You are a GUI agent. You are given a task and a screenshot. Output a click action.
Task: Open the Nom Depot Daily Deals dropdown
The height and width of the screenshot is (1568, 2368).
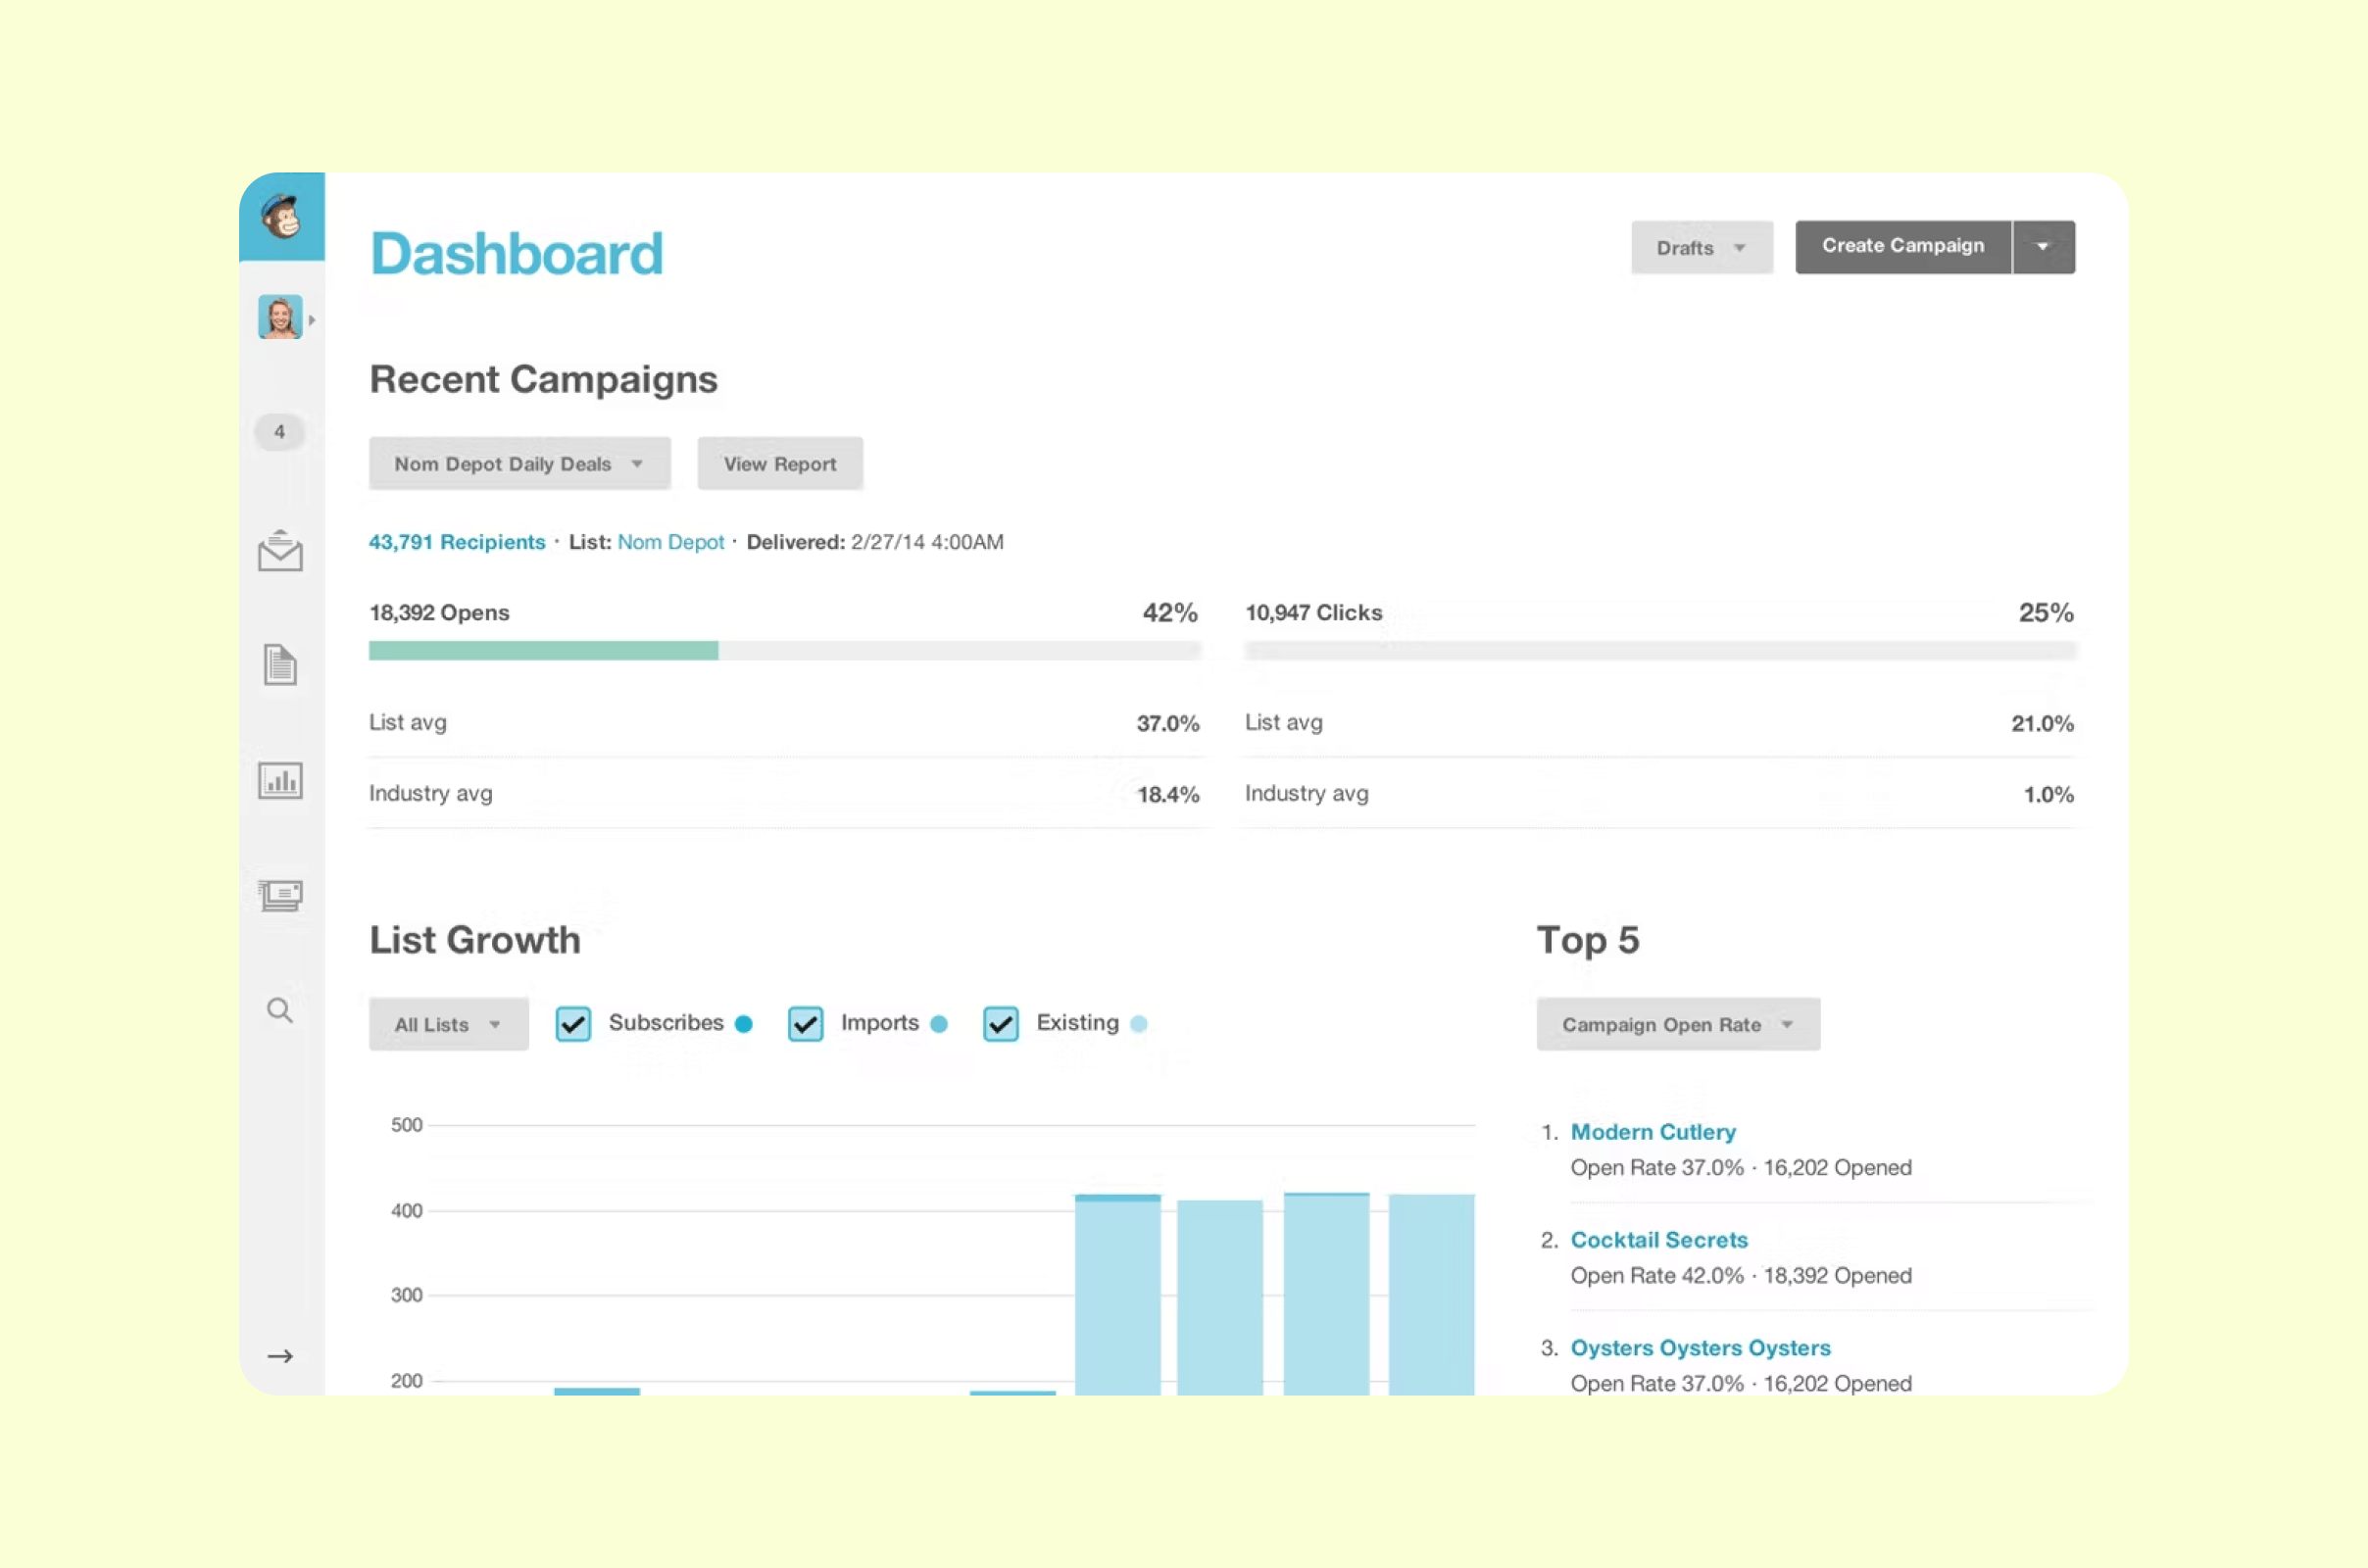(x=519, y=463)
